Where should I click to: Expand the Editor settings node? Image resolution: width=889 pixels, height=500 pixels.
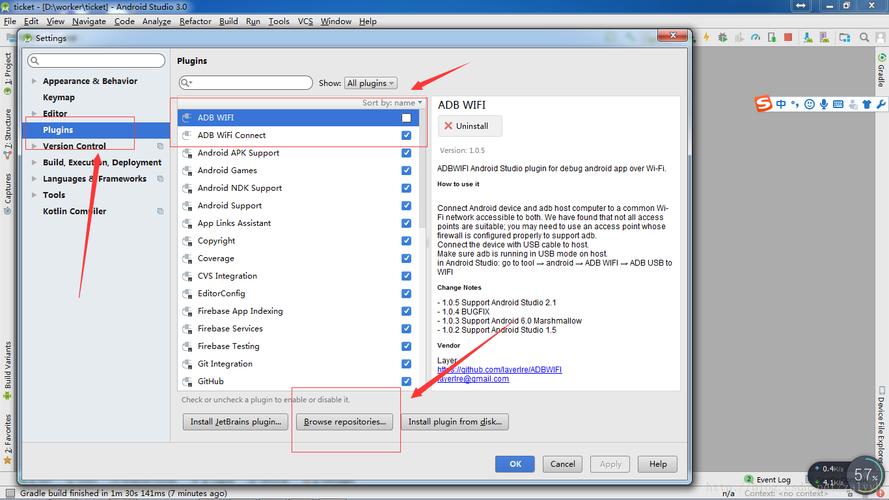34,113
